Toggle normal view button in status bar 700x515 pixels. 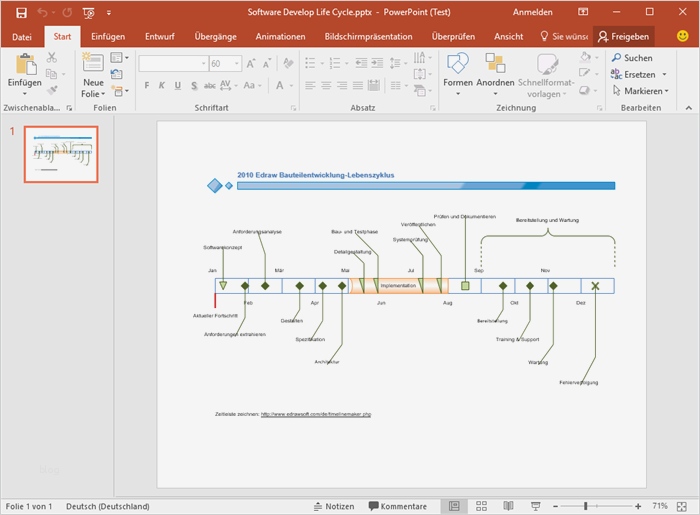coord(454,506)
